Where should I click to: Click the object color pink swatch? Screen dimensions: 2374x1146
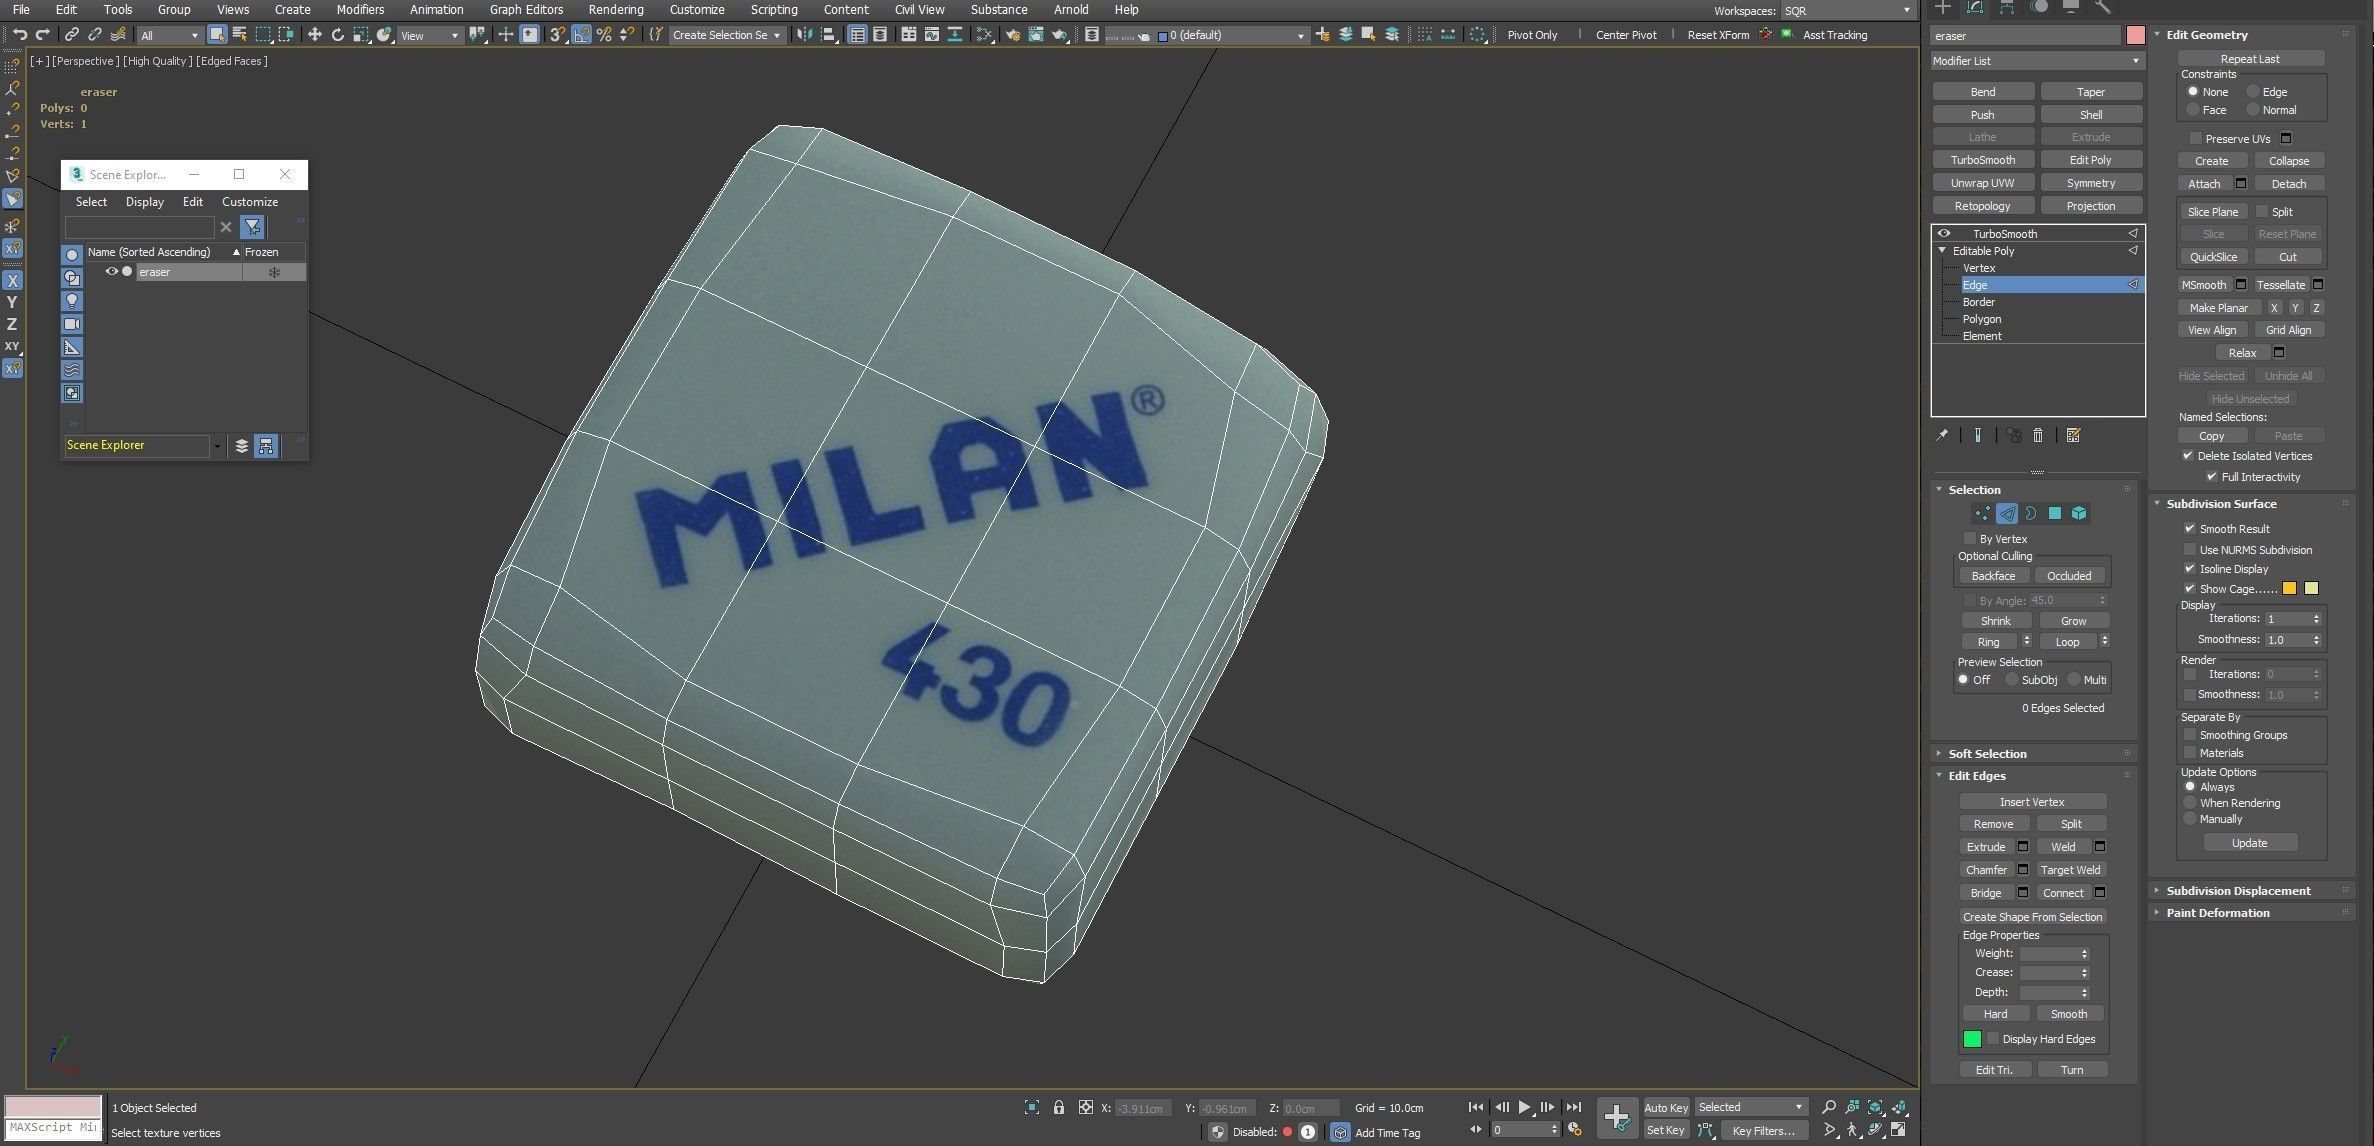tap(2135, 35)
